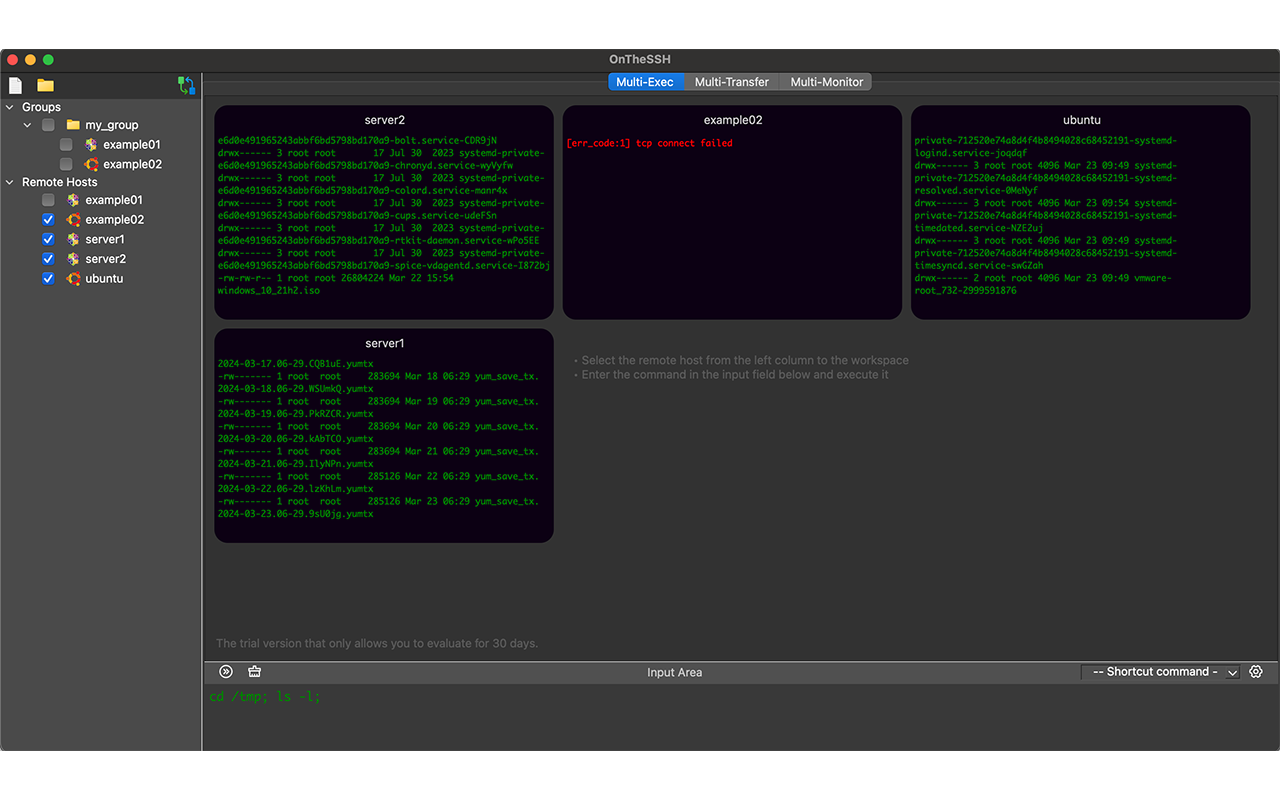Check the my_group checkbox

pyautogui.click(x=47, y=124)
